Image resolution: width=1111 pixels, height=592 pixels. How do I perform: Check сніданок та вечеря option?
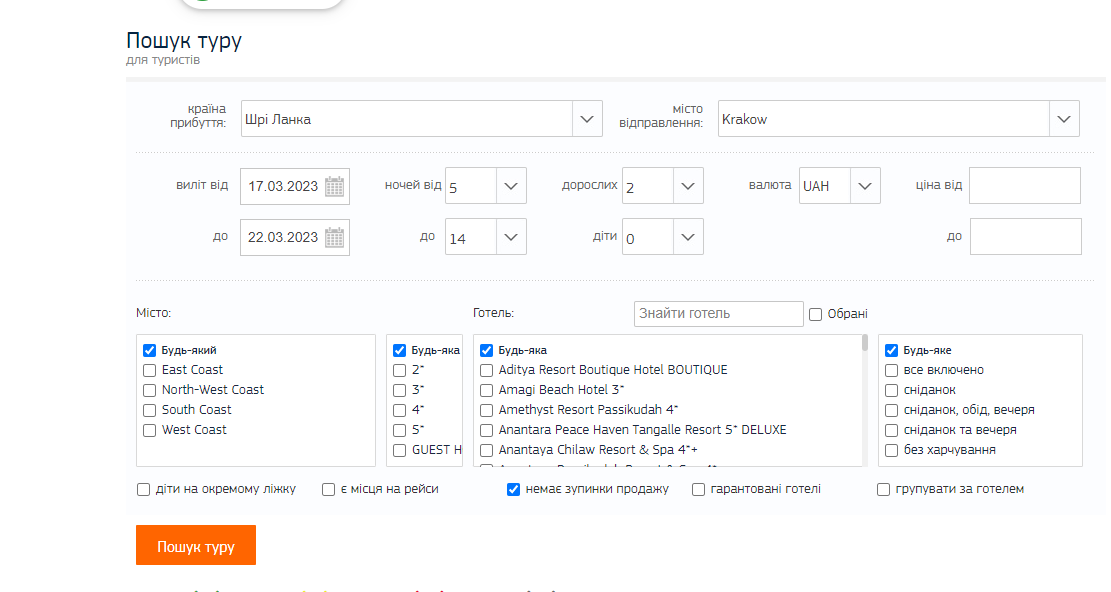pos(891,431)
